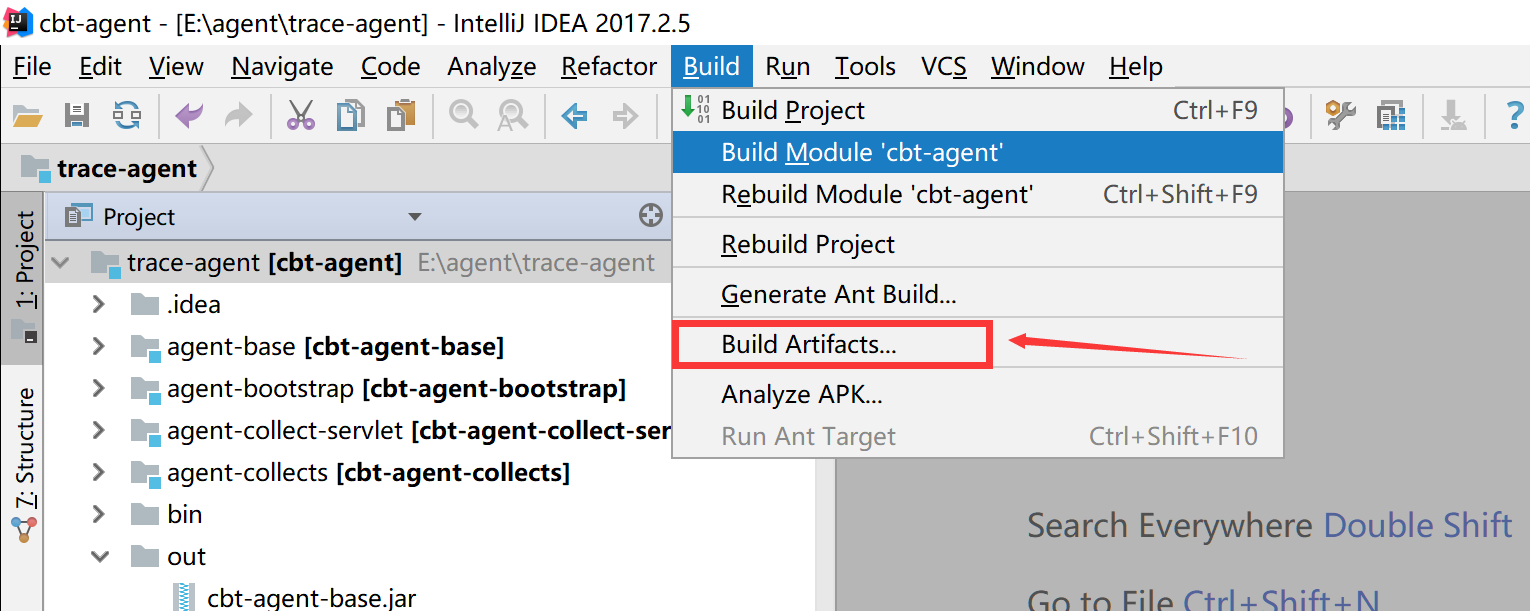Choose Build Project from Build menu
The width and height of the screenshot is (1530, 611).
pos(978,110)
